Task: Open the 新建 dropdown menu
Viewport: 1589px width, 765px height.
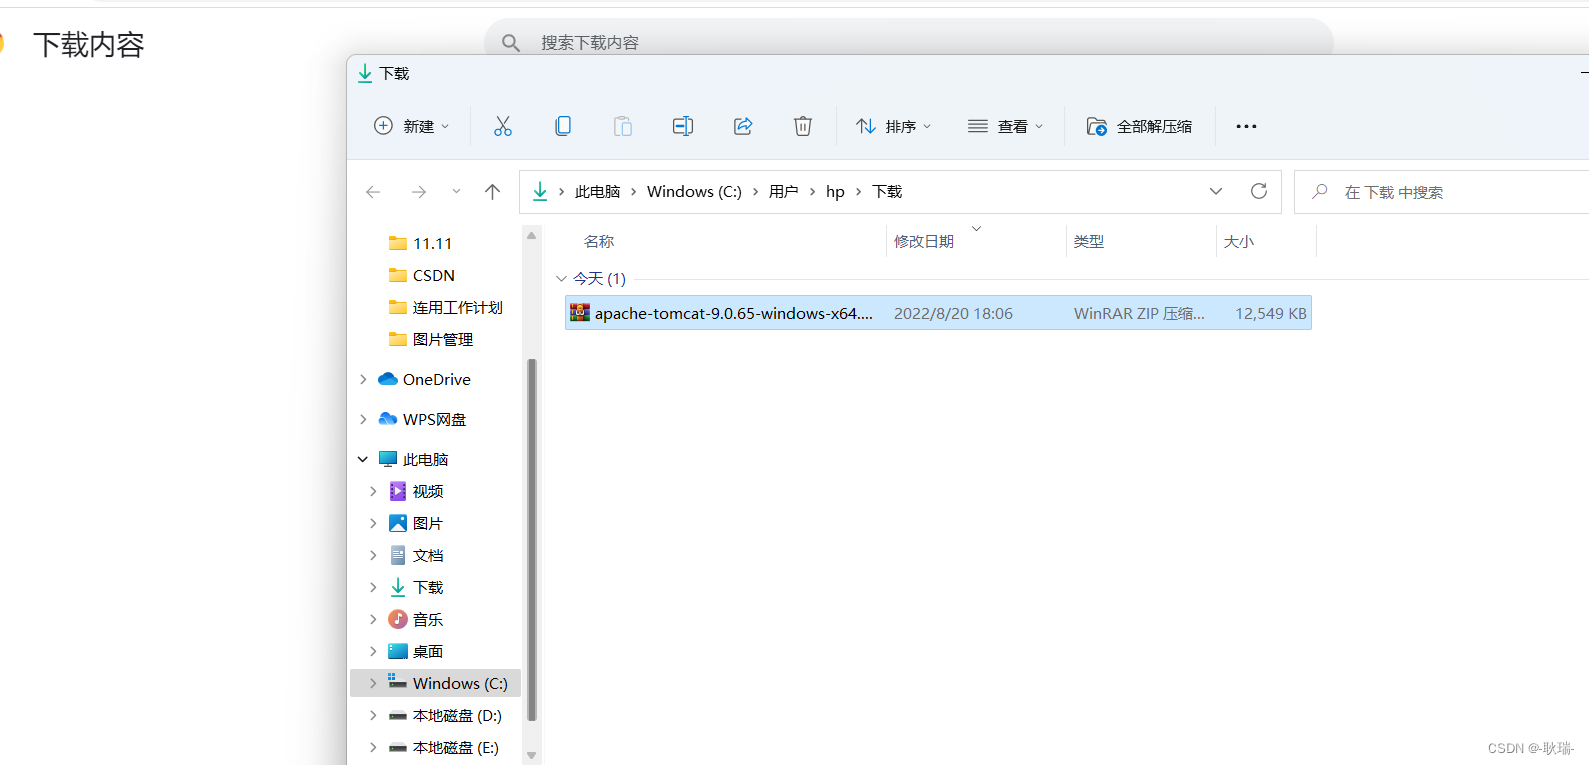Action: click(411, 126)
